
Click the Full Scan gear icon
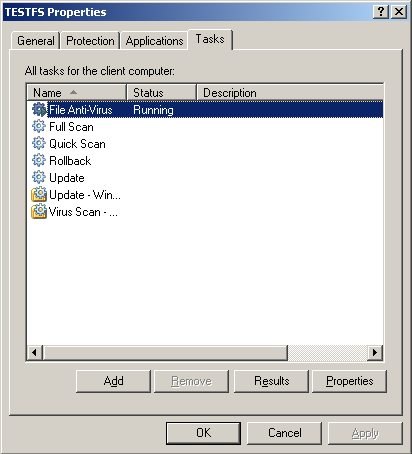click(x=39, y=127)
